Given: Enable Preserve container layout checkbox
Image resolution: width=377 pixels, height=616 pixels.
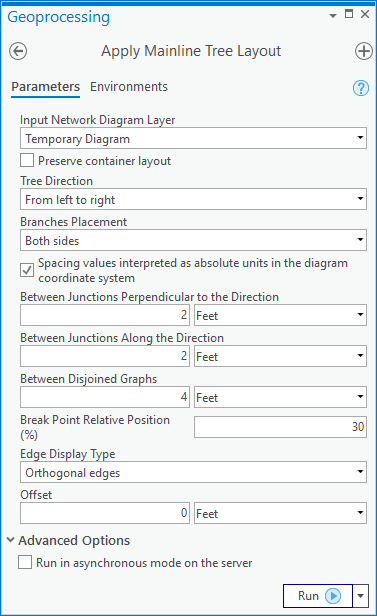Looking at the screenshot, I should (27, 161).
